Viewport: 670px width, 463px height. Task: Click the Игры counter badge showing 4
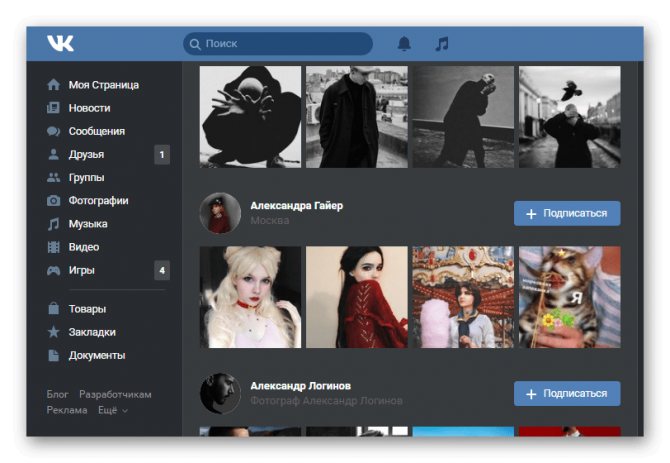[x=162, y=270]
